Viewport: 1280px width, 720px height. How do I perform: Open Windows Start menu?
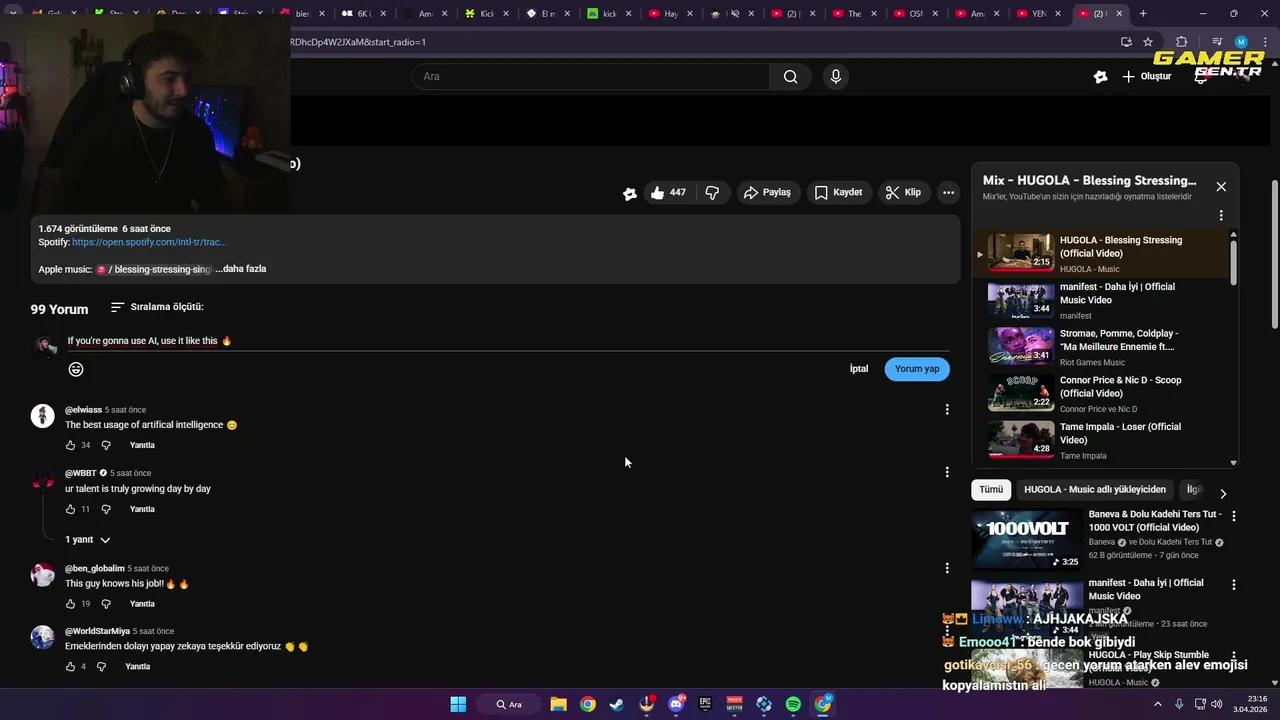coord(458,704)
